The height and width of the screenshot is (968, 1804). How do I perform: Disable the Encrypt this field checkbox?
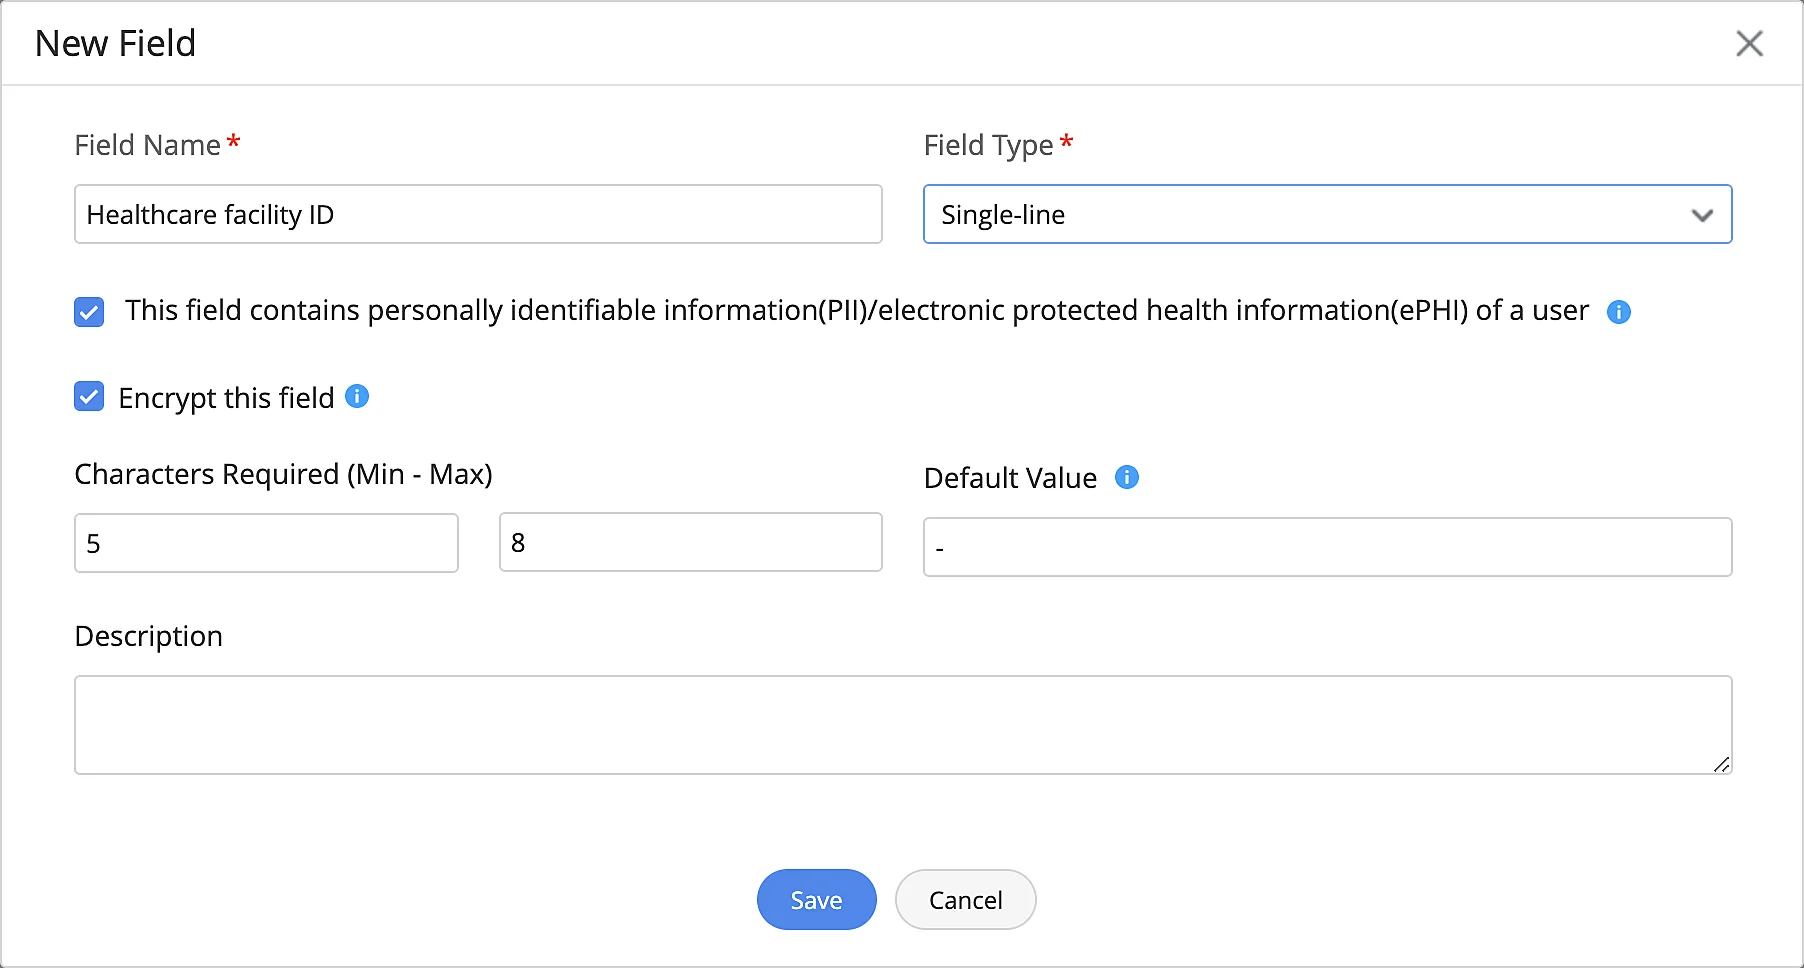[x=89, y=397]
